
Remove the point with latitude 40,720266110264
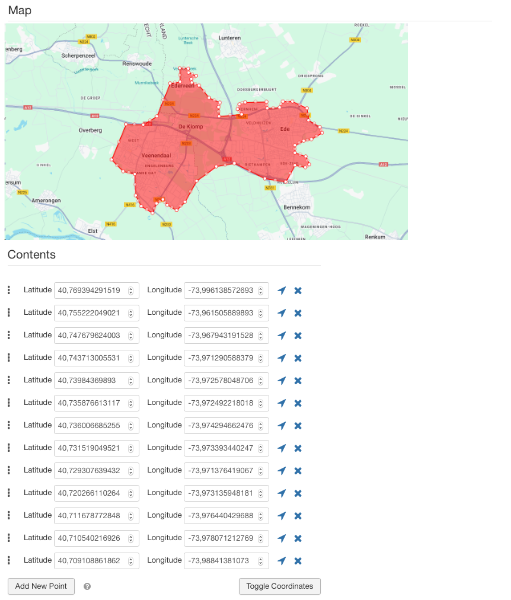(x=298, y=493)
